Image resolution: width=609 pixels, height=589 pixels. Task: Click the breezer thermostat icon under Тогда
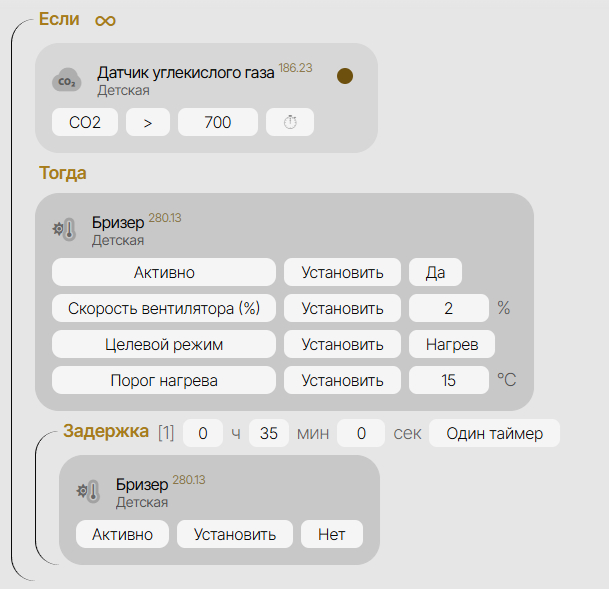[x=63, y=229]
